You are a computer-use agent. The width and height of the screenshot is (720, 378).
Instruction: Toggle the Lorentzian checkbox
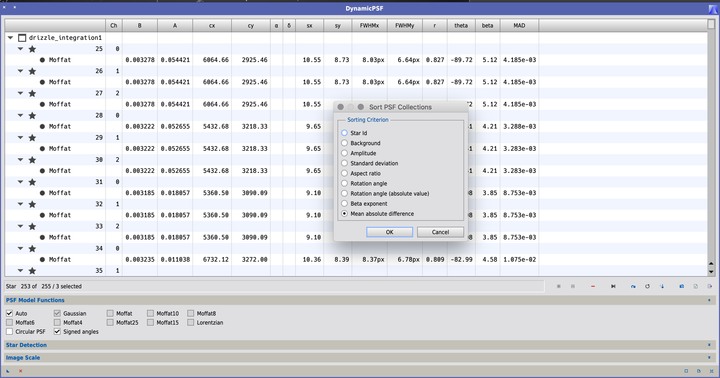tap(191, 322)
